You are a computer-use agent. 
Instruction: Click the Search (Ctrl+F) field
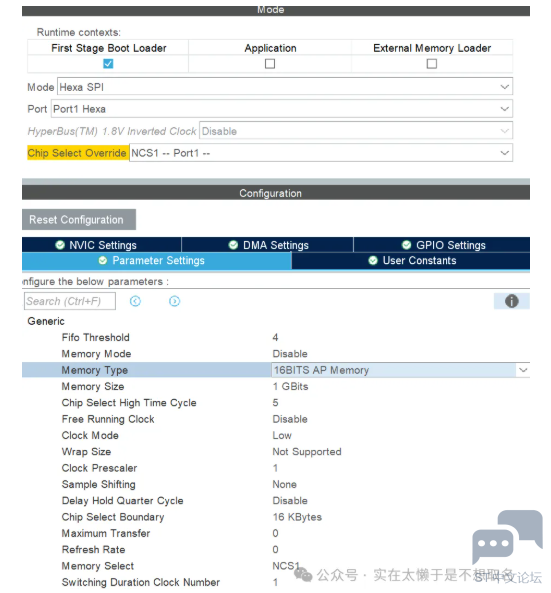click(x=70, y=301)
